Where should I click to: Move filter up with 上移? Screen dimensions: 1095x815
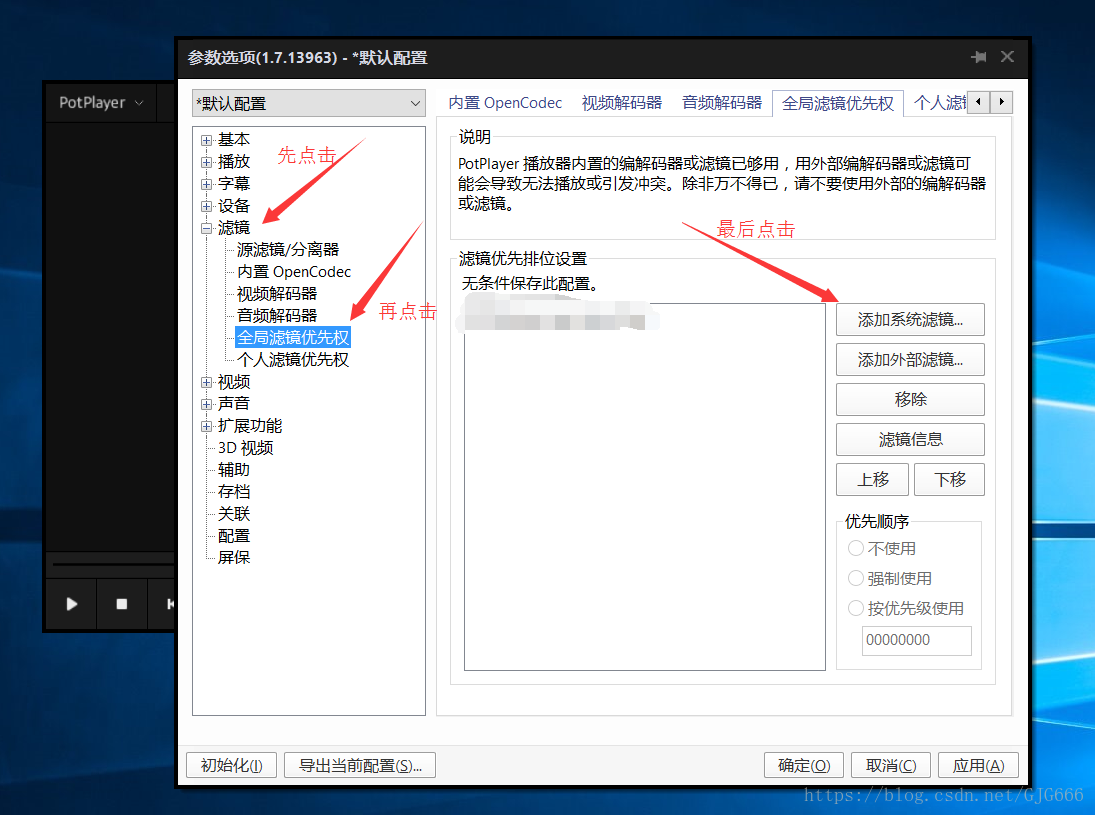point(872,480)
